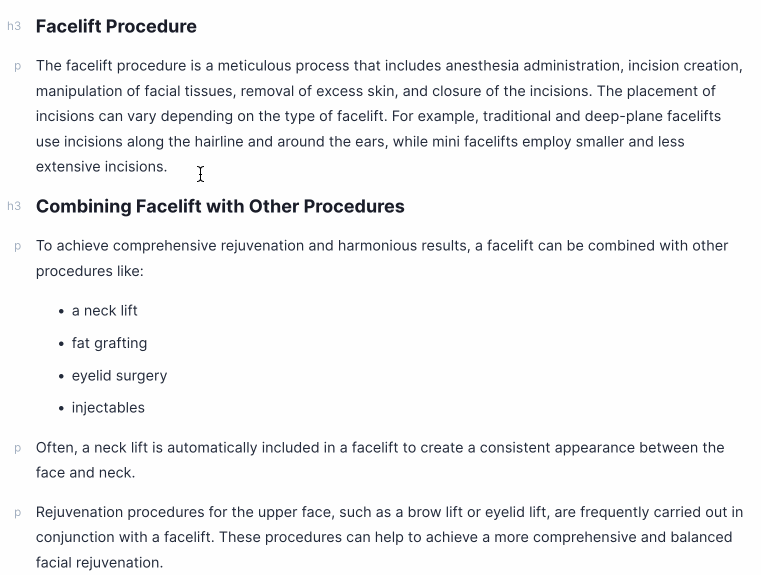Click the word 'anesthesia' in the first paragraph
Viewport: 761px width, 575px height.
(482, 66)
